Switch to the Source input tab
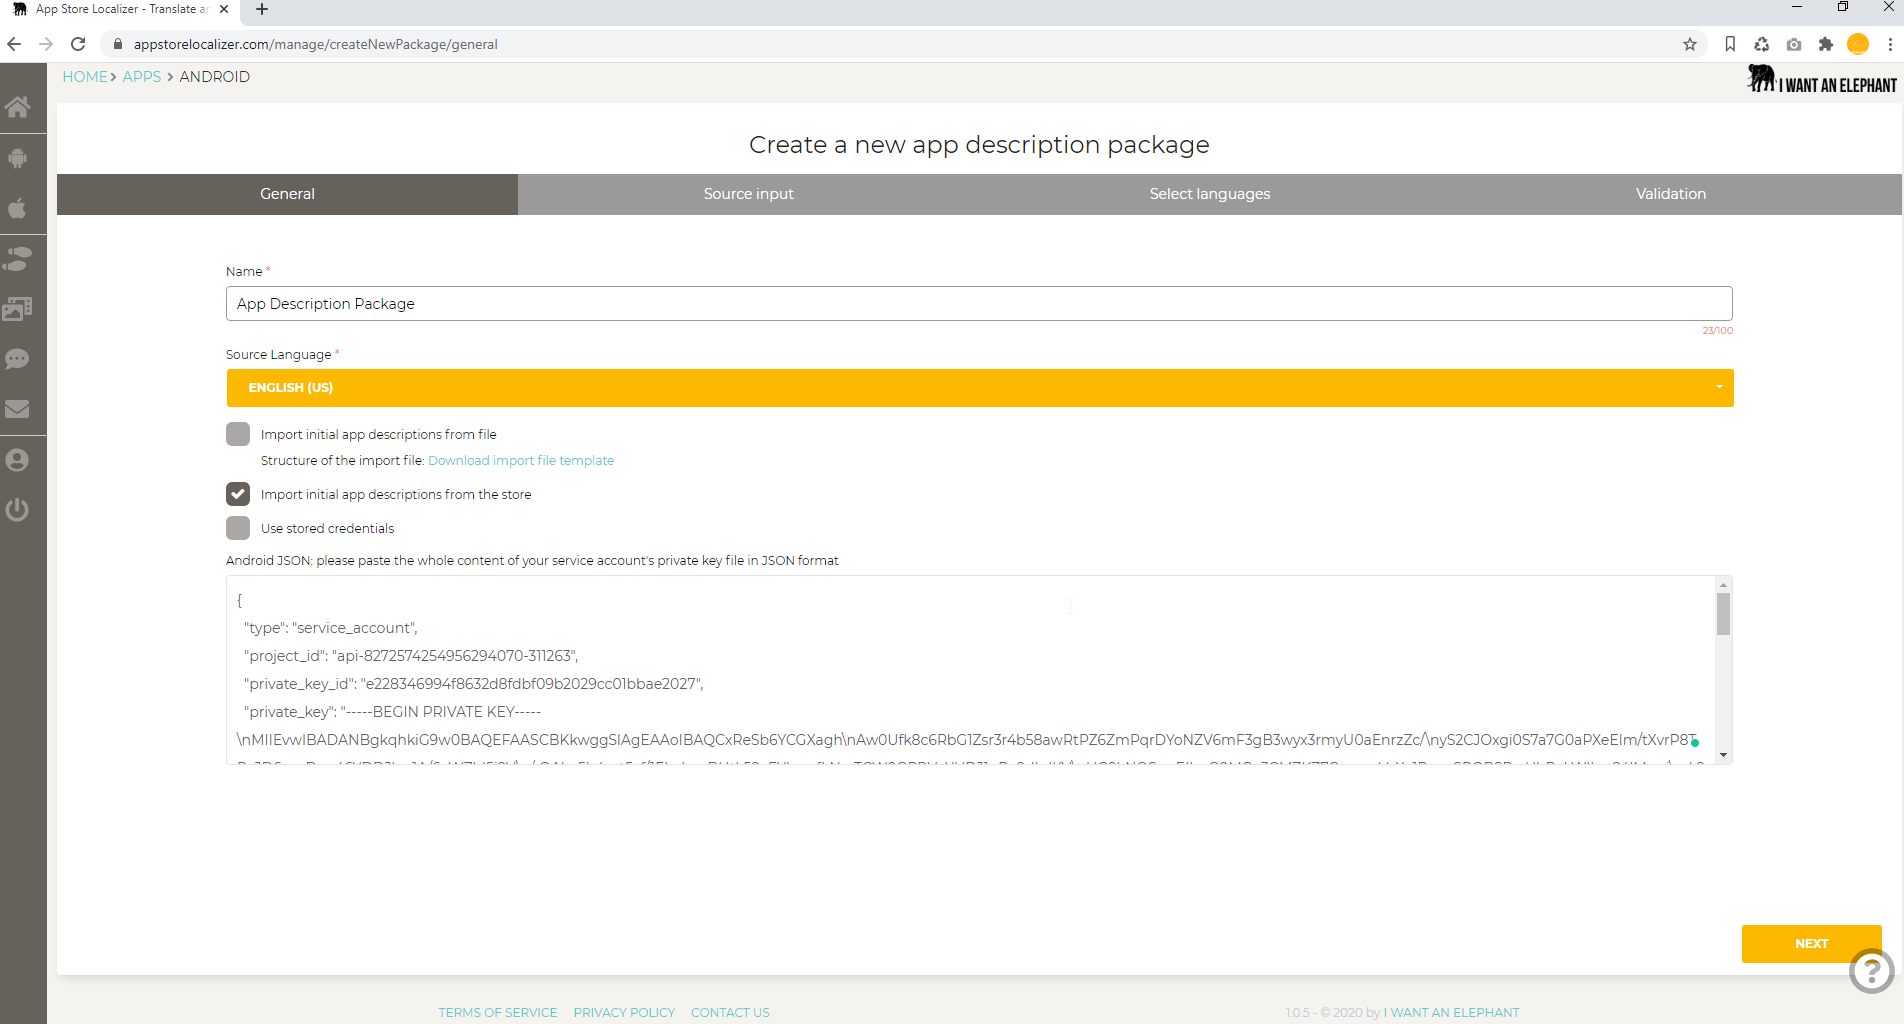The height and width of the screenshot is (1024, 1904). point(748,194)
